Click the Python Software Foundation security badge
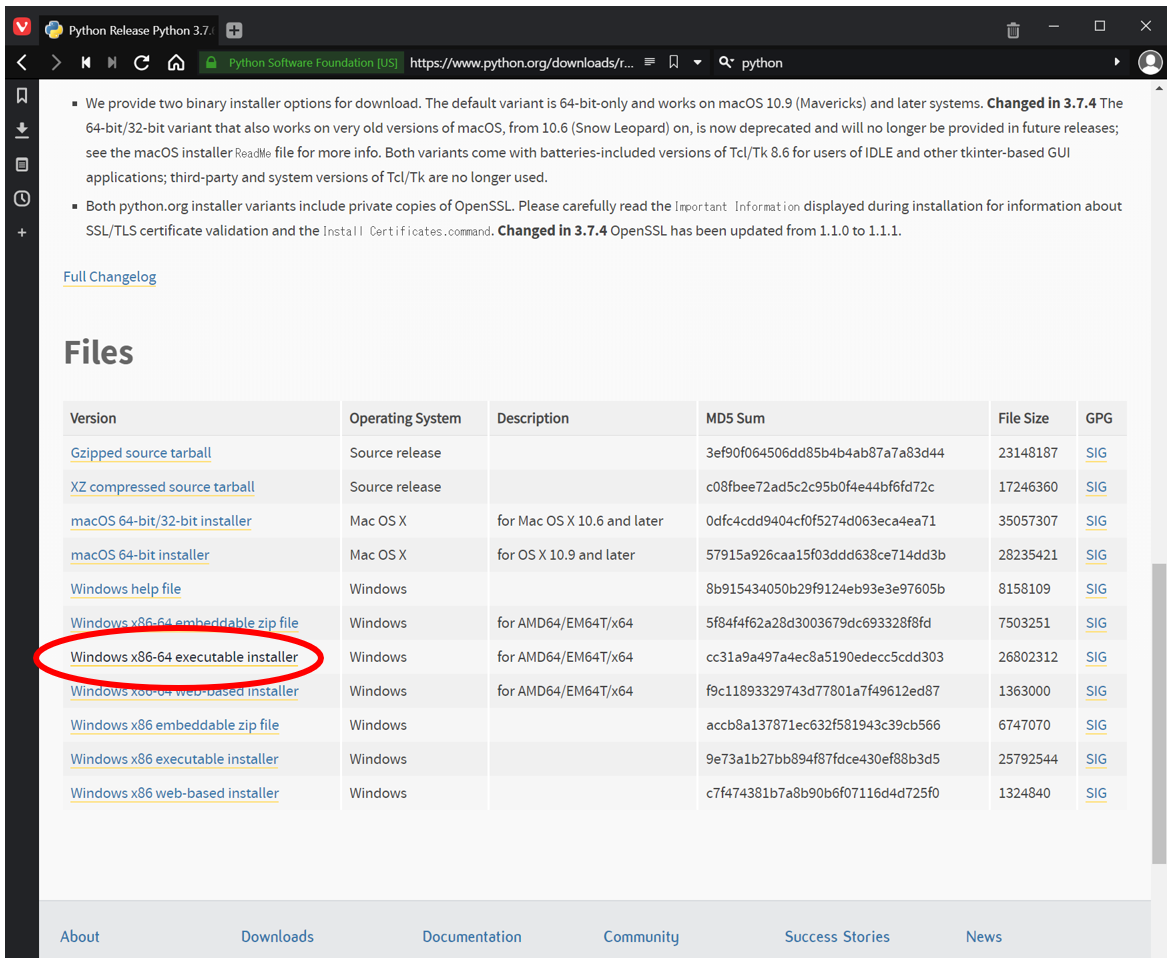This screenshot has width=1173, height=963. click(x=302, y=63)
